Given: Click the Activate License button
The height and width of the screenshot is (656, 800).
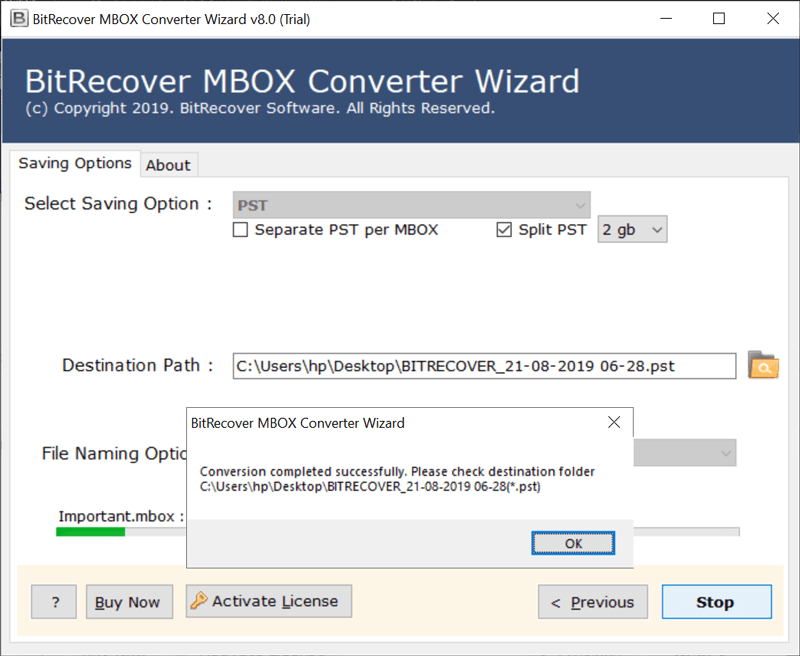Looking at the screenshot, I should click(x=269, y=601).
